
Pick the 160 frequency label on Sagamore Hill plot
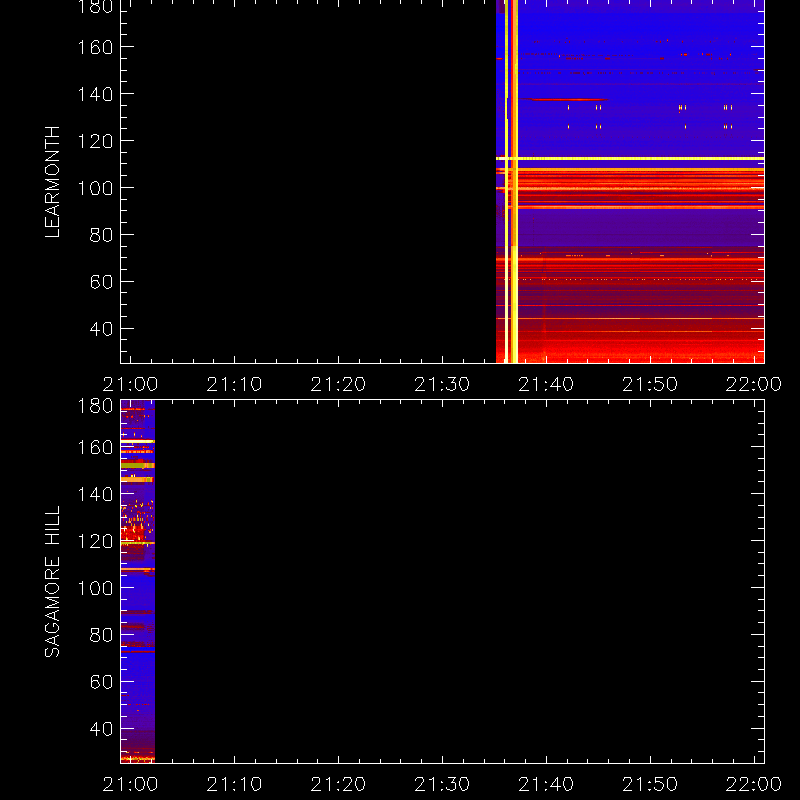(x=95, y=447)
